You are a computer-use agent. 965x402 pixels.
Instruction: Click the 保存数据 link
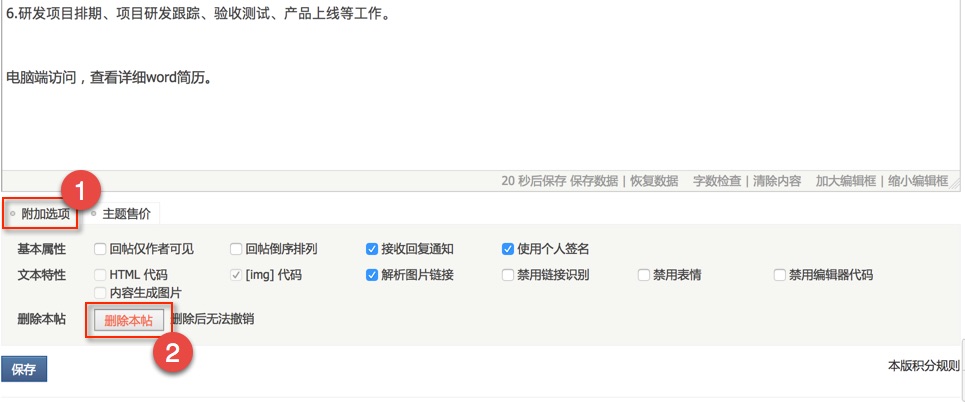(x=594, y=181)
